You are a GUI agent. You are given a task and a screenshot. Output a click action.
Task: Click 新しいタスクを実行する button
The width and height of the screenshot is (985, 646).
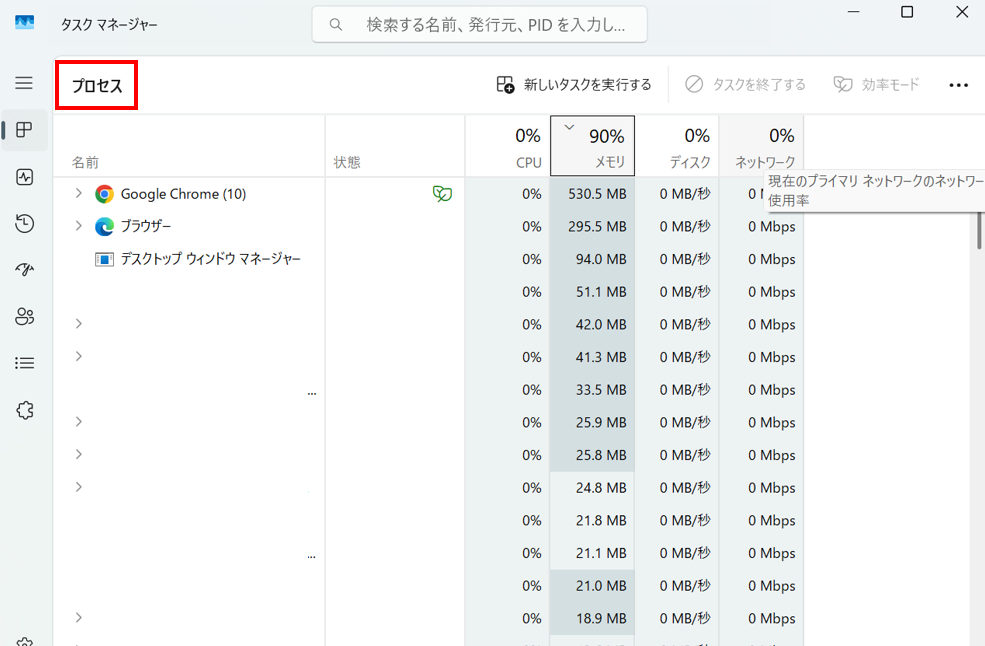coord(574,85)
